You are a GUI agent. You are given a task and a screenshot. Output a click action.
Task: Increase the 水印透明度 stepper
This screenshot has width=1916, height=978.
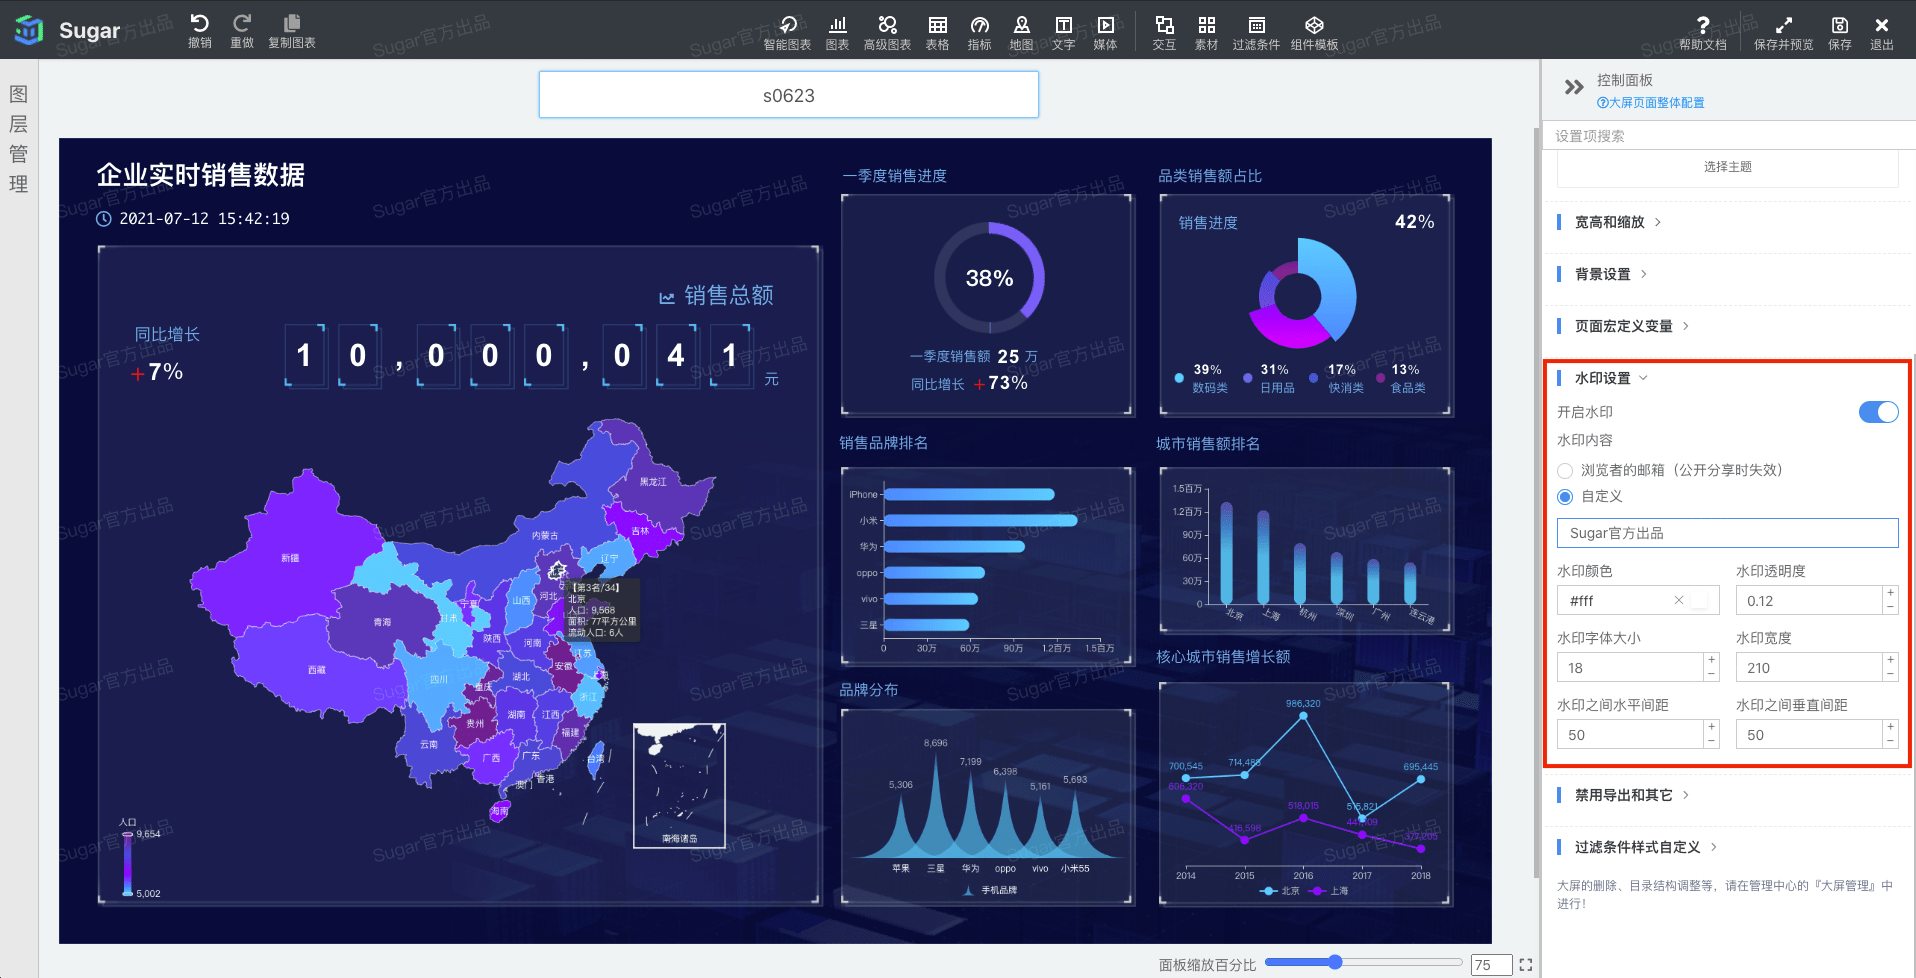pos(1890,593)
